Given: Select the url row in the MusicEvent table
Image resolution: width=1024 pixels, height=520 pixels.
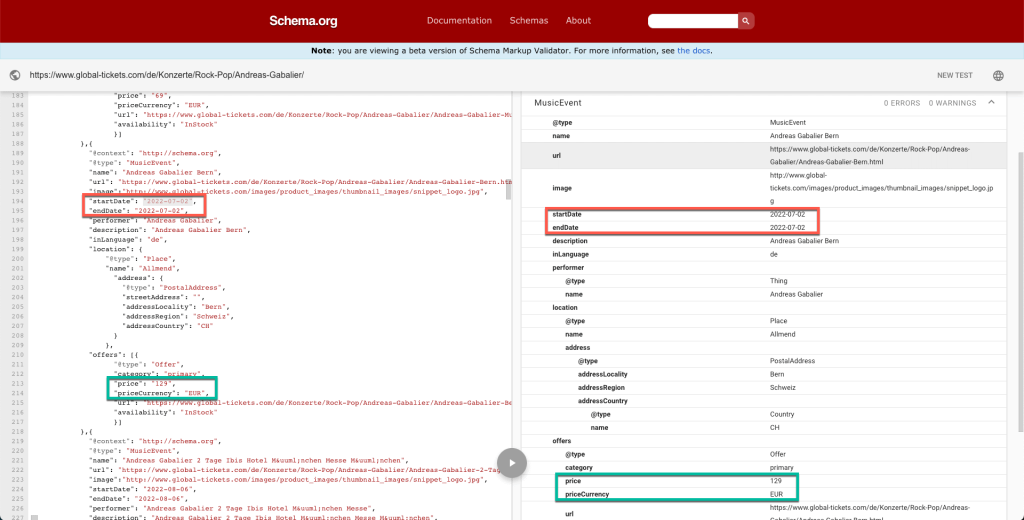Looking at the screenshot, I should click(763, 155).
